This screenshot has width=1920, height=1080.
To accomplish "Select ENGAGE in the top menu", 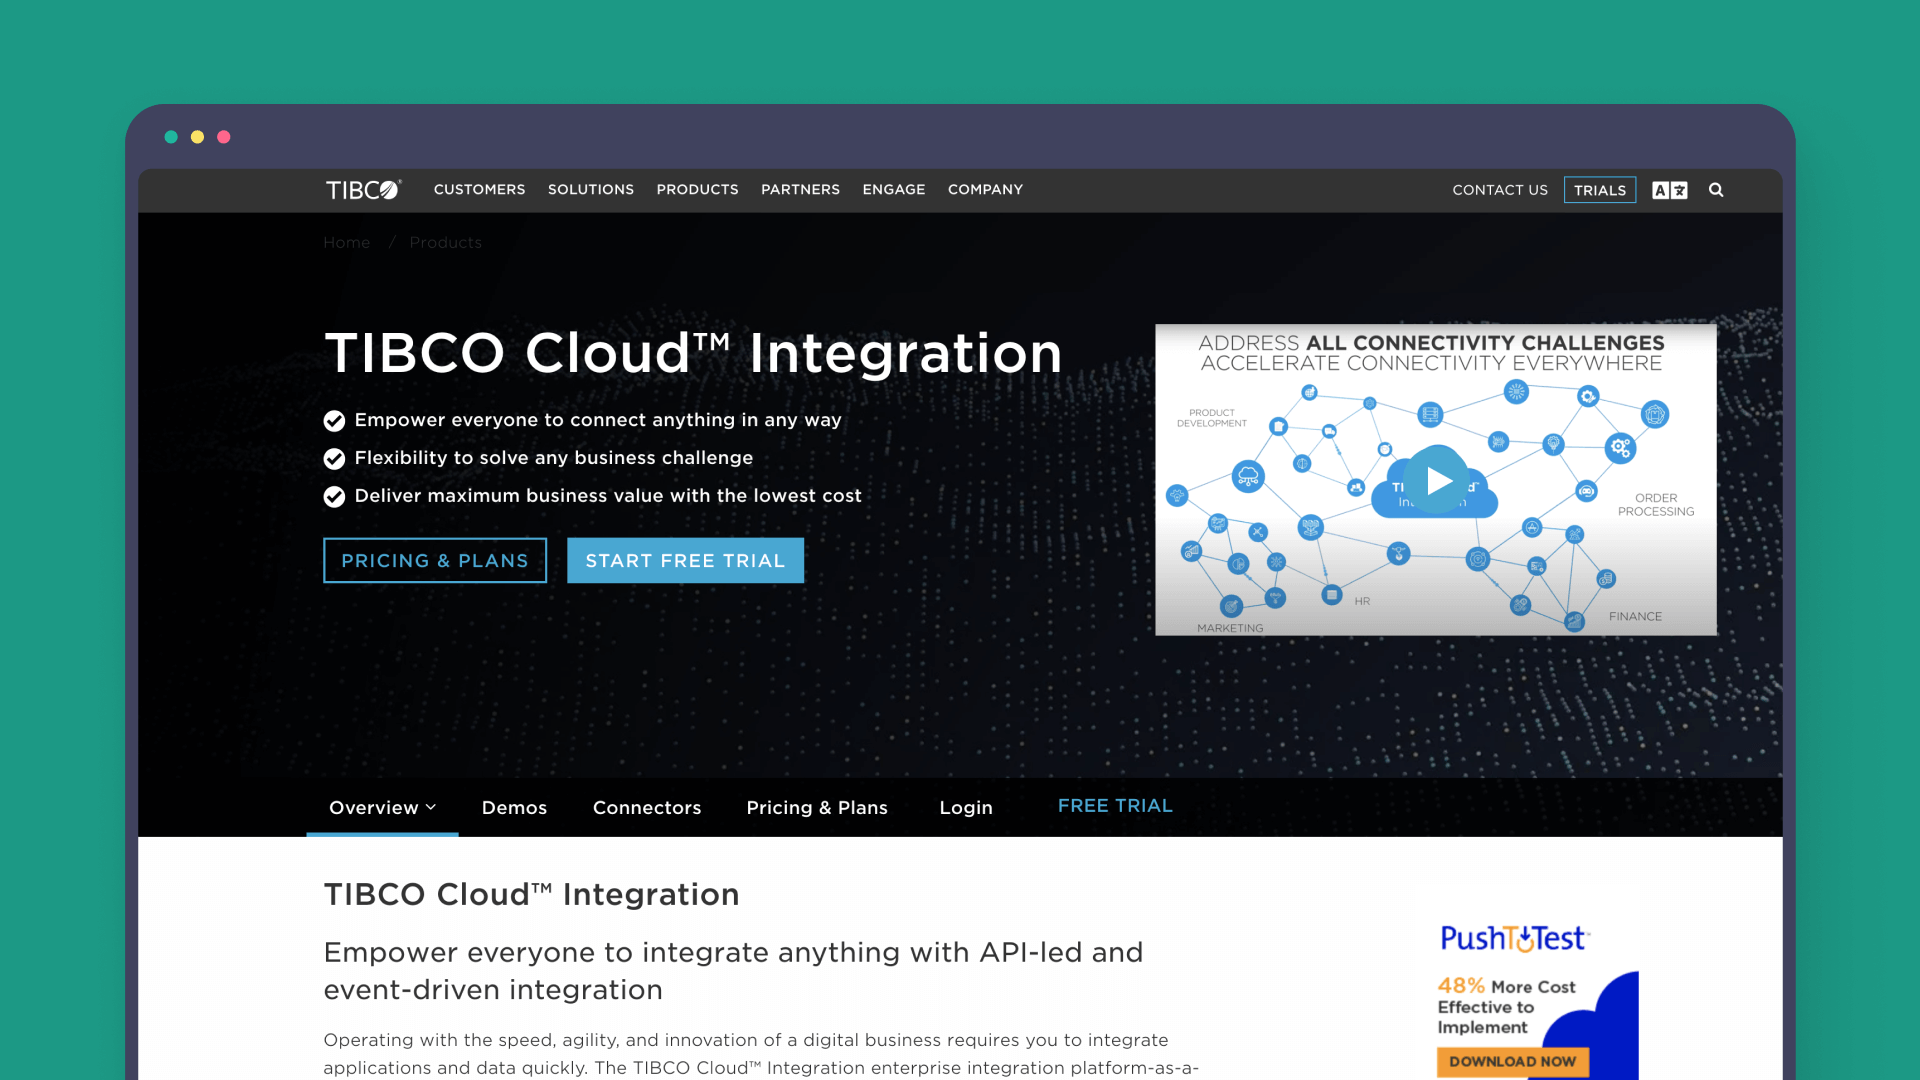I will pyautogui.click(x=893, y=189).
